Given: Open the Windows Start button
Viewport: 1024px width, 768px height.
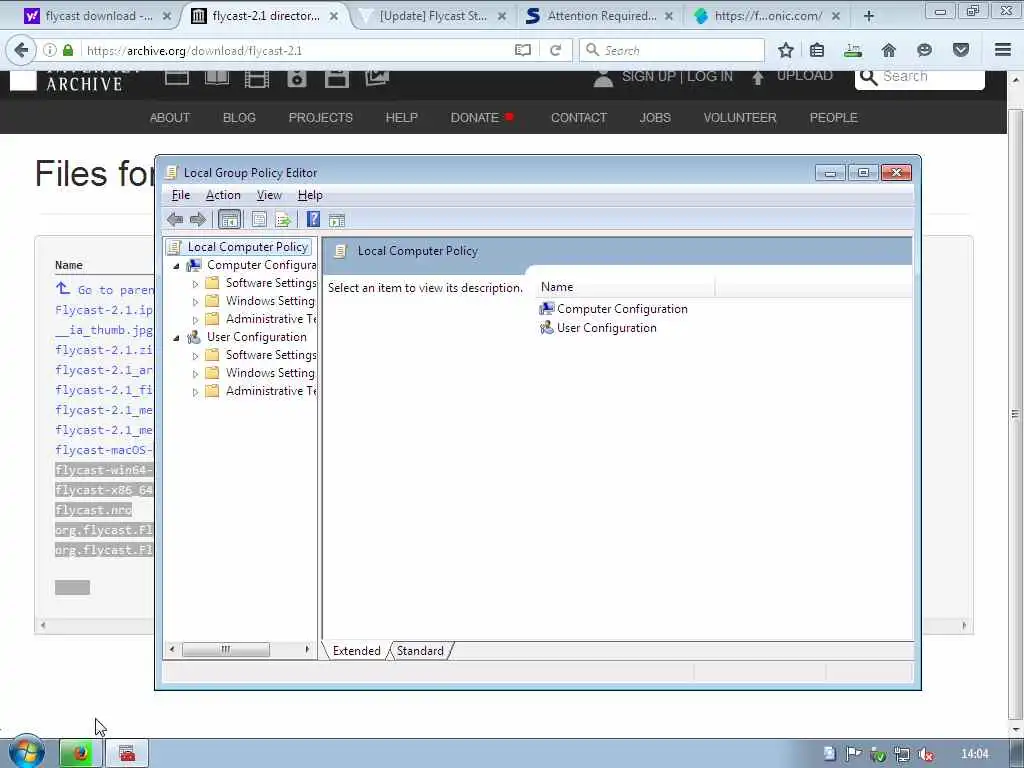Looking at the screenshot, I should click(26, 753).
